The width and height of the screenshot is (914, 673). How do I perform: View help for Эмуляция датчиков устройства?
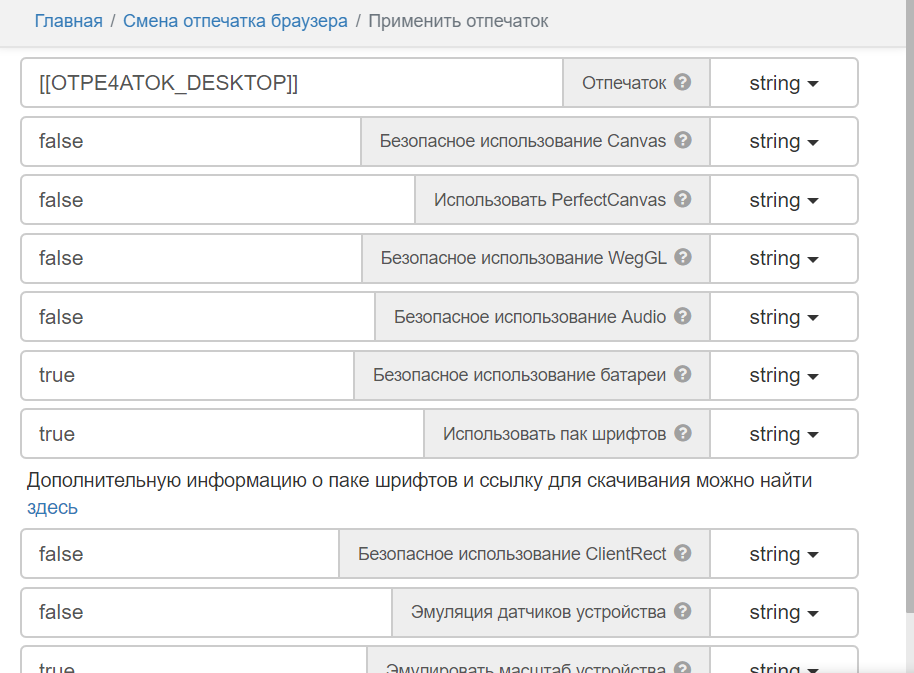[684, 611]
